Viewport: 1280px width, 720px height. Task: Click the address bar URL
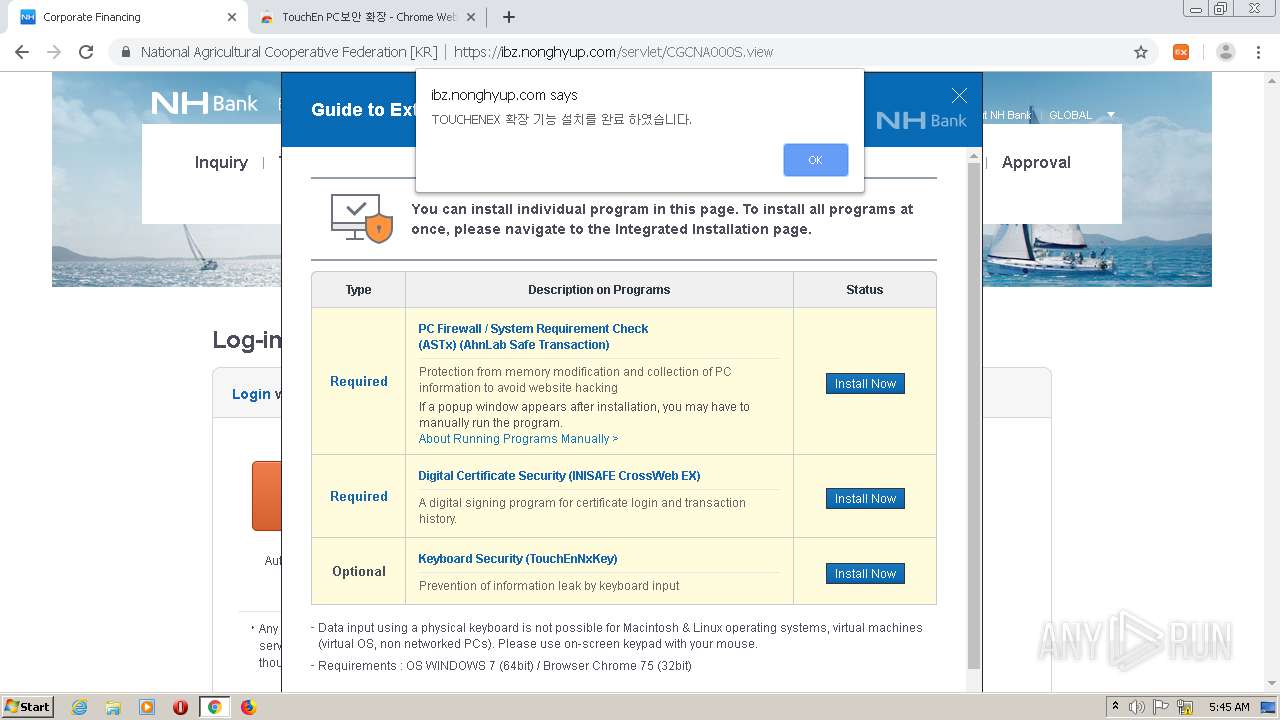click(613, 52)
